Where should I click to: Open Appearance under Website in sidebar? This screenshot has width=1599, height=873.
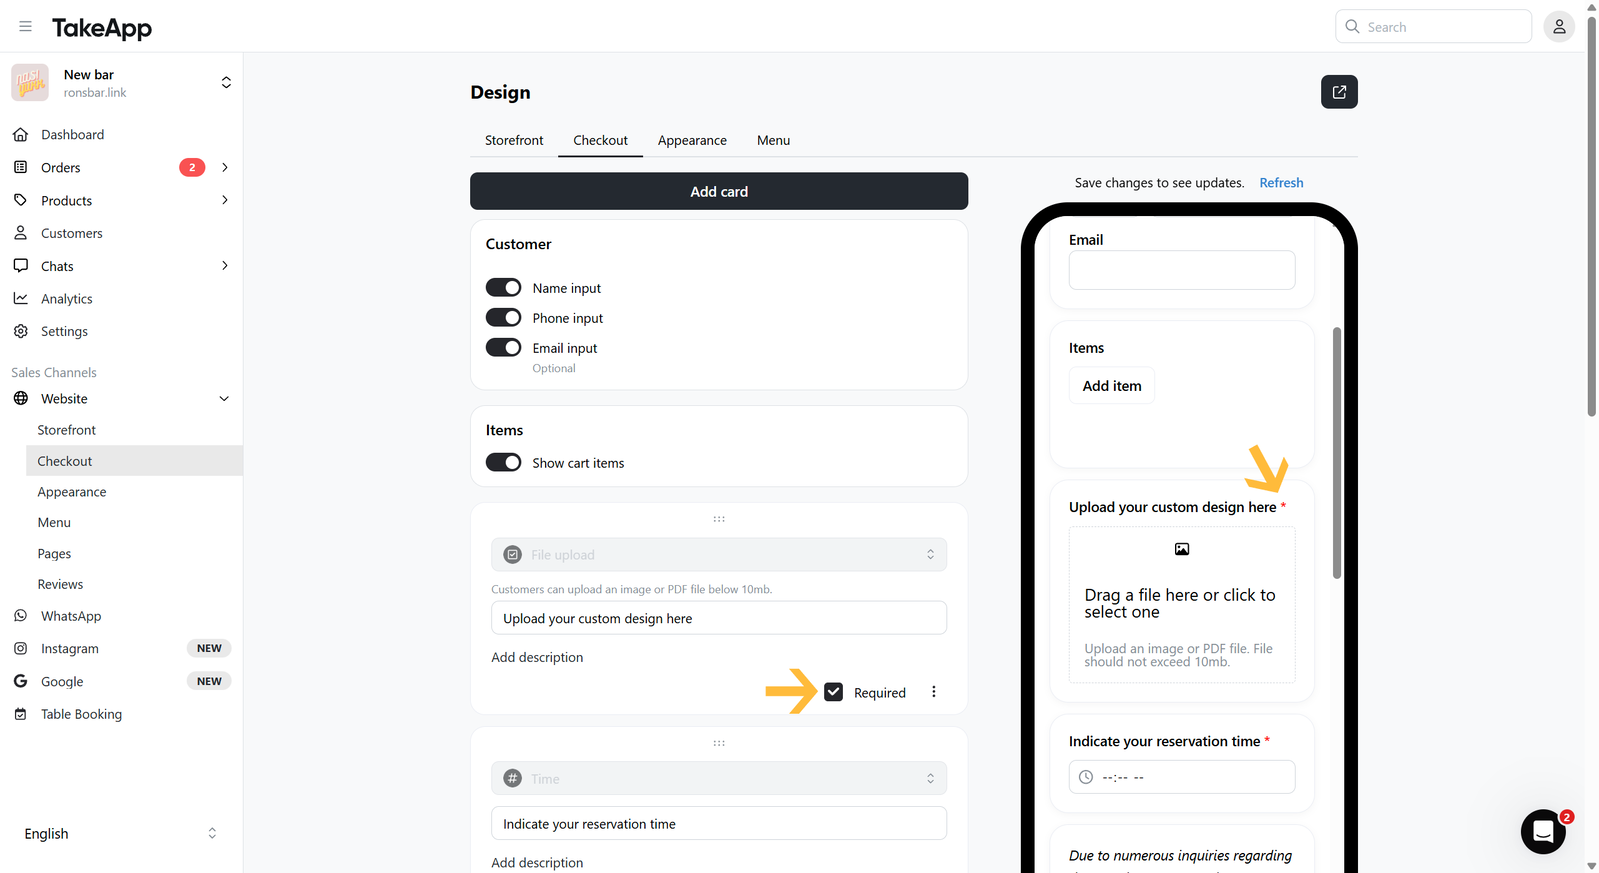72,492
